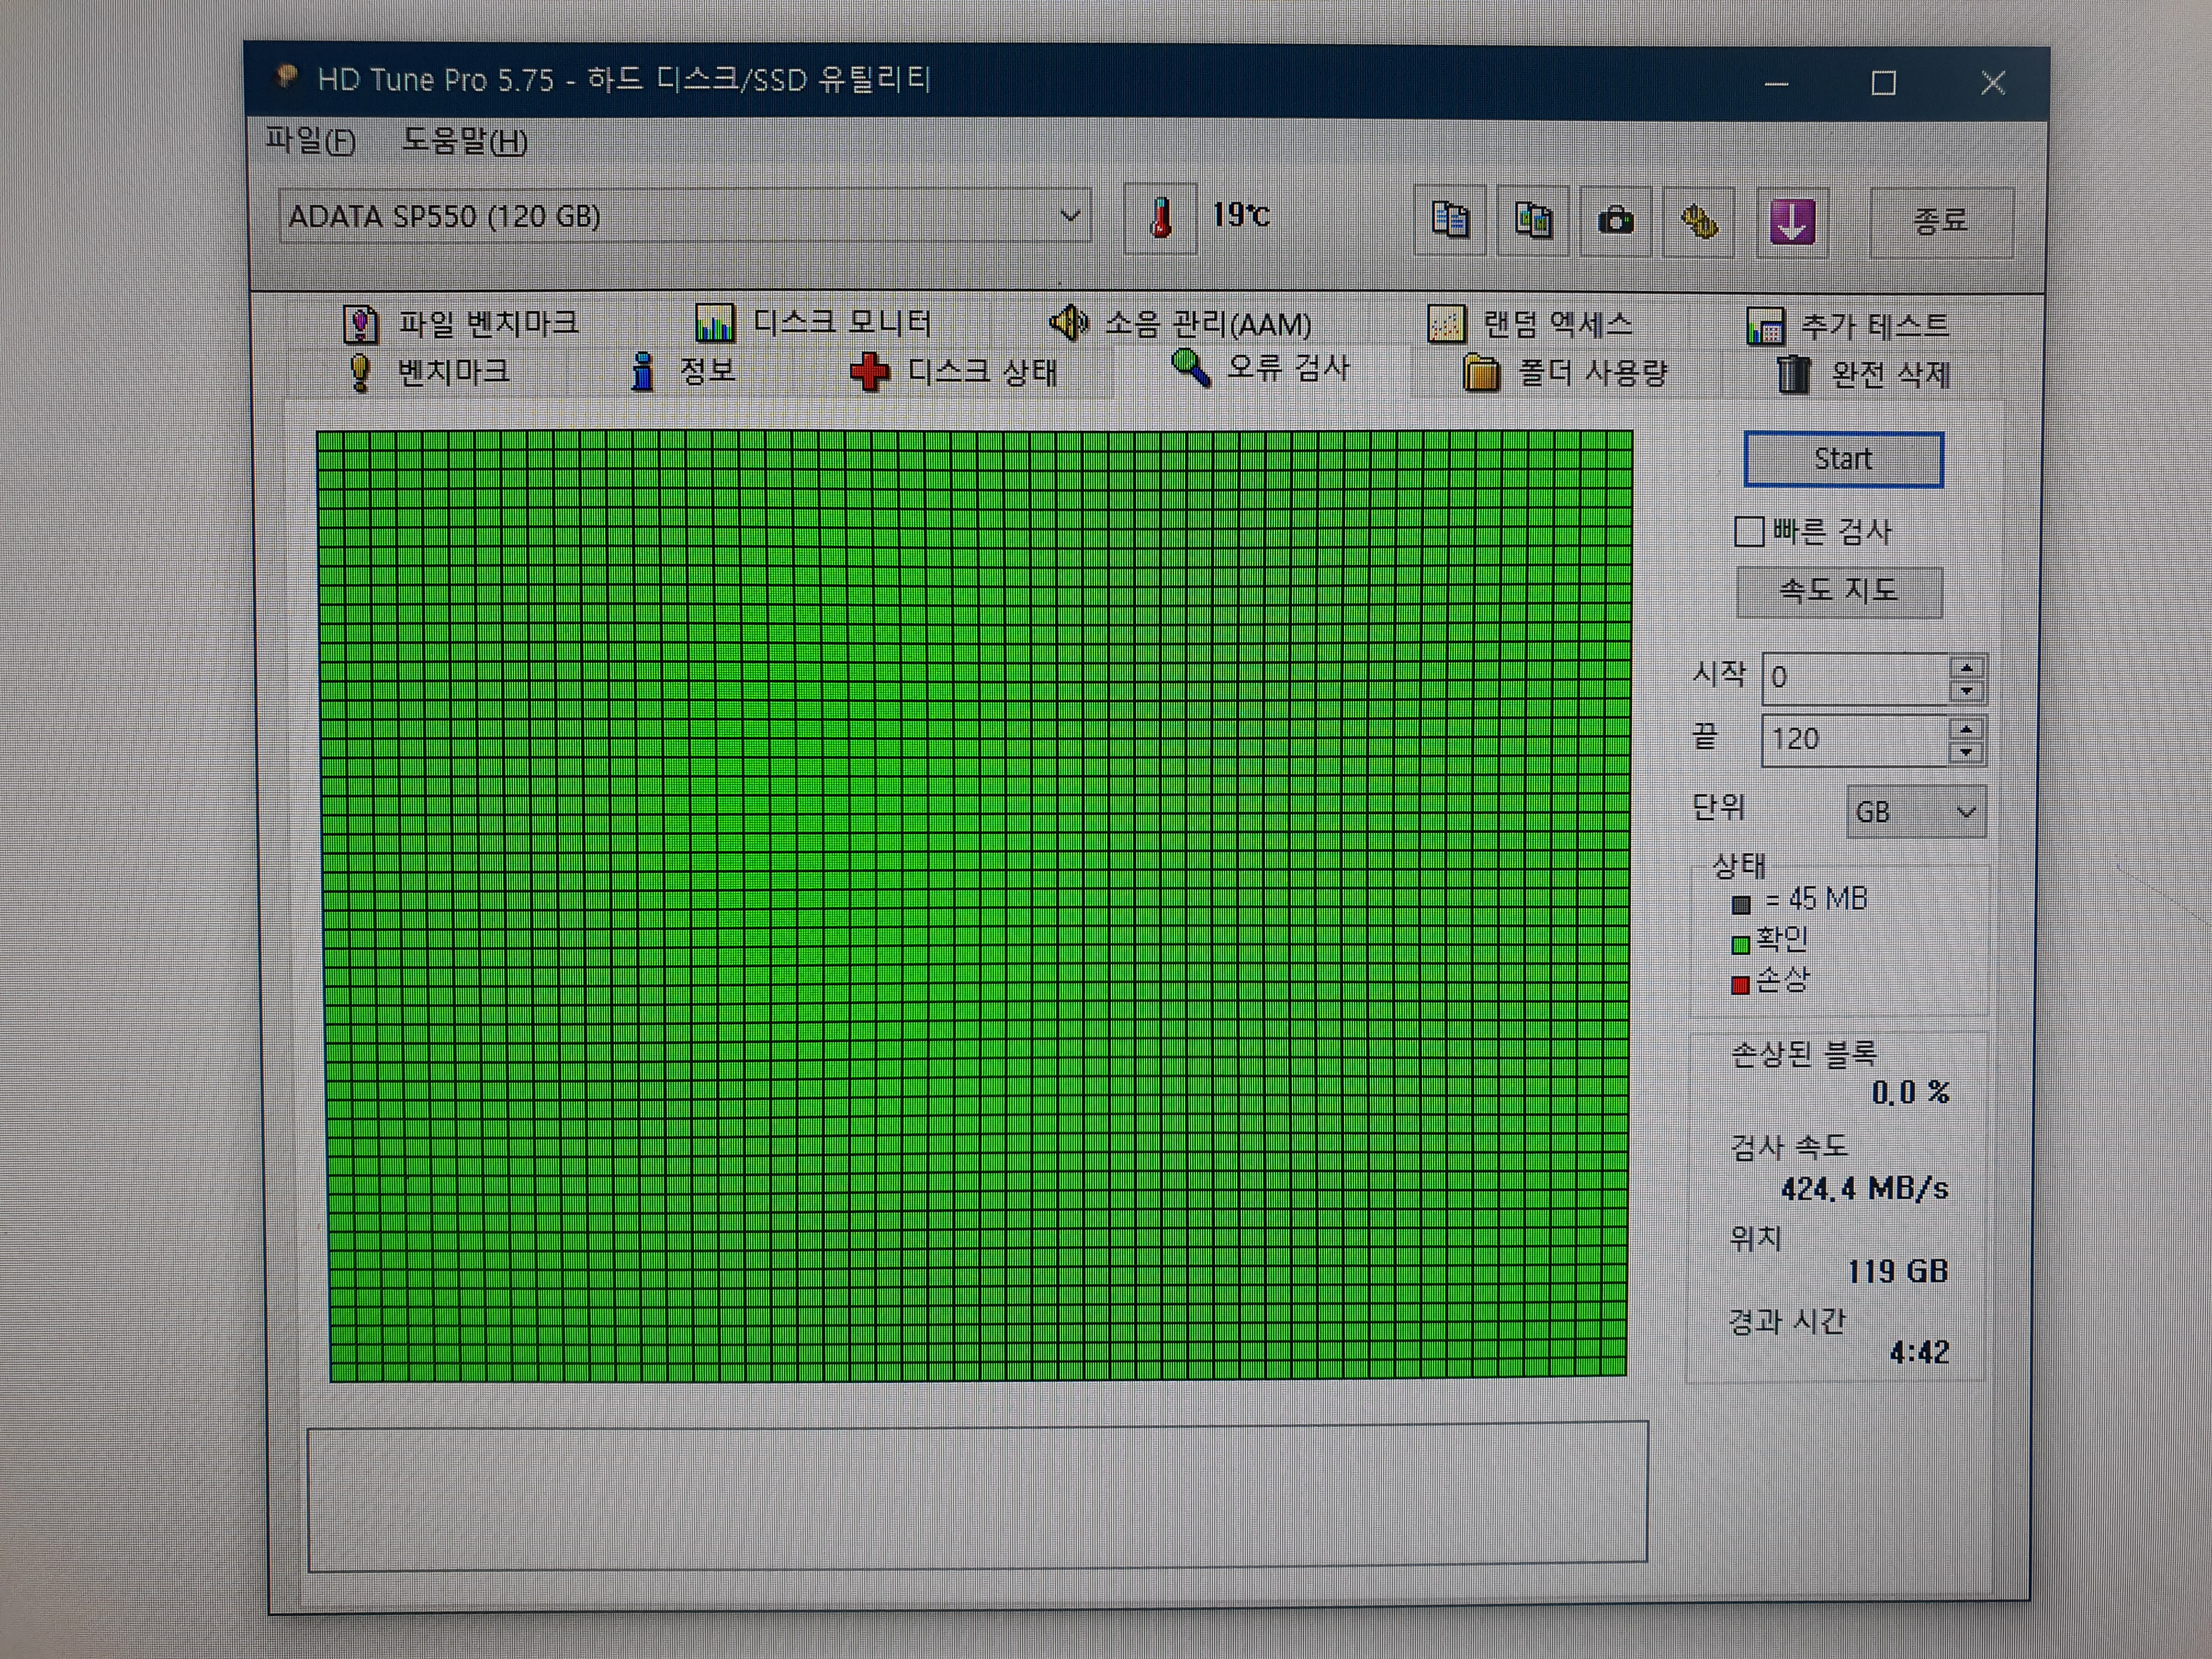
Task: Decrease the 시작 value with down arrow
Action: click(x=1966, y=691)
